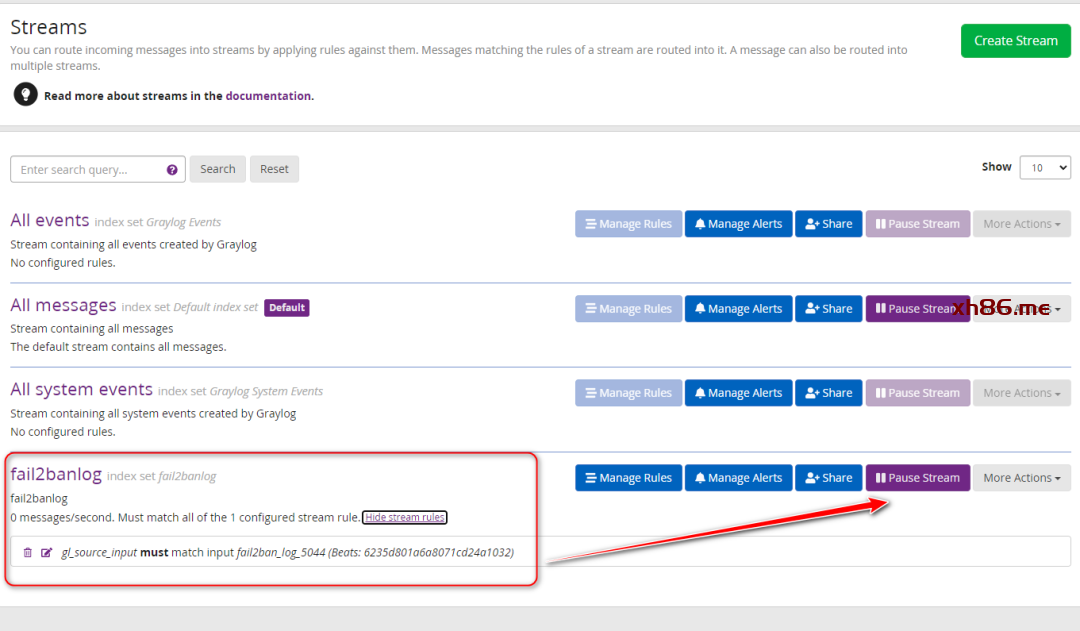Edit the gl_source_input stream rule pencil icon
The image size is (1080, 631).
point(46,552)
